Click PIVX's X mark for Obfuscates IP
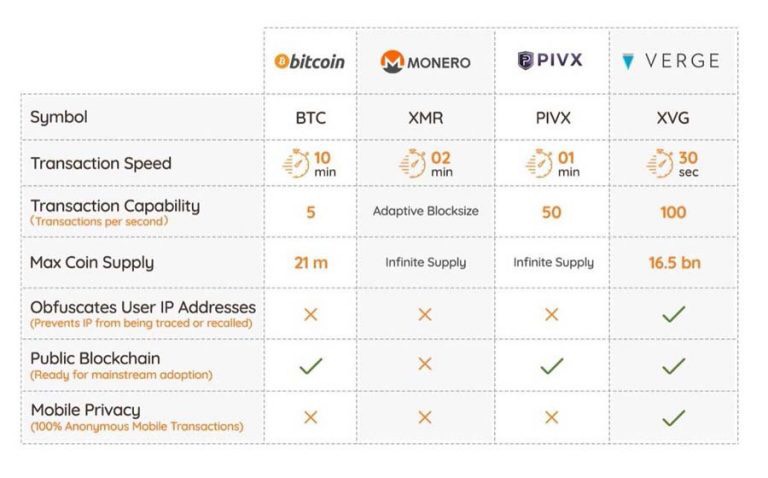Screen dimensions: 768x478 (x=551, y=314)
